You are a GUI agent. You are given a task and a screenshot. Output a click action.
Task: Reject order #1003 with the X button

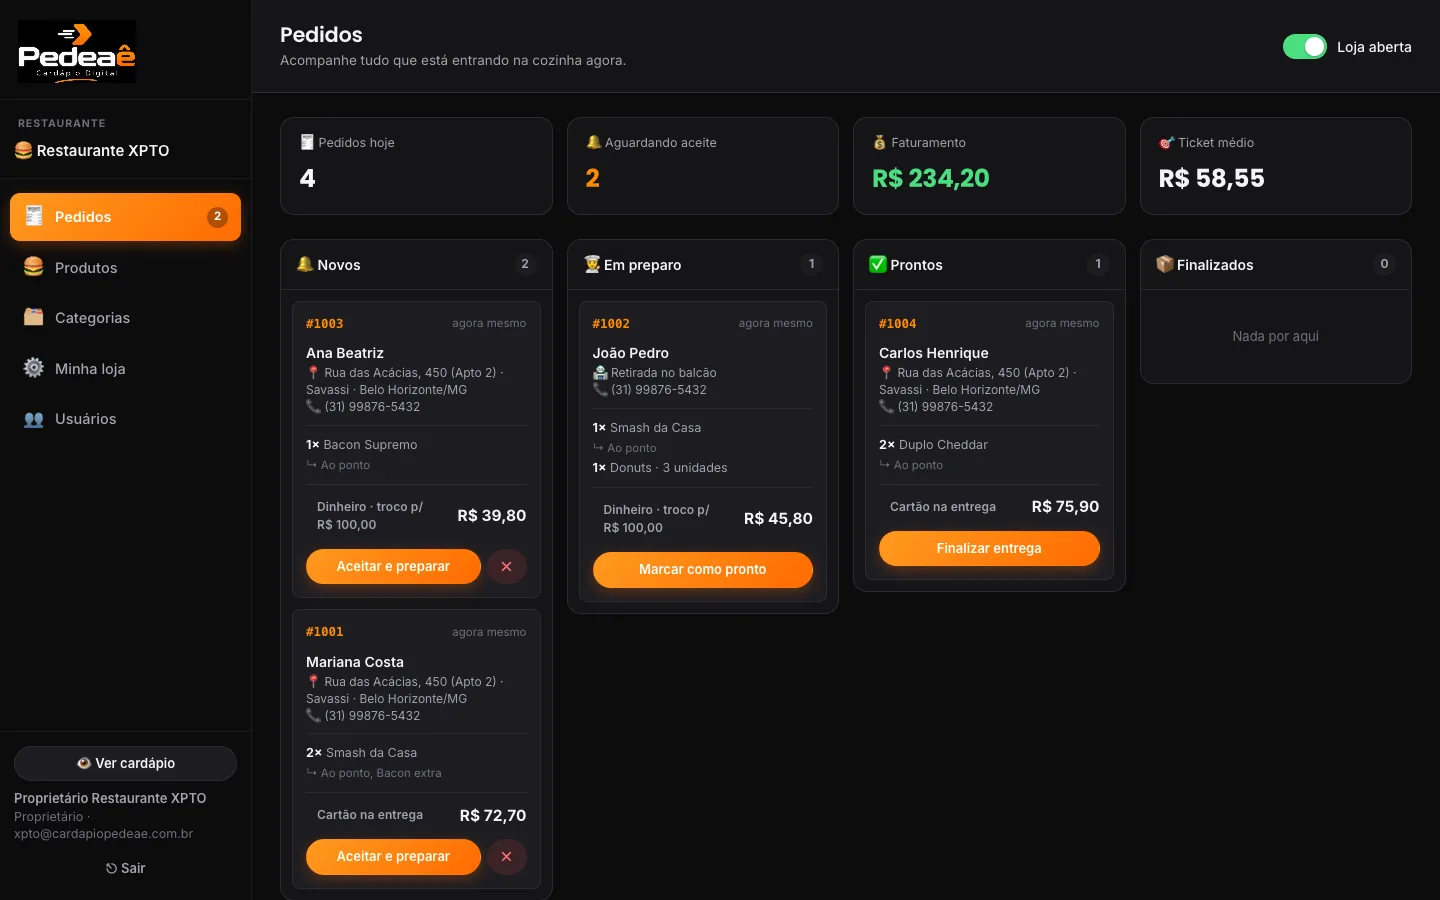507,567
